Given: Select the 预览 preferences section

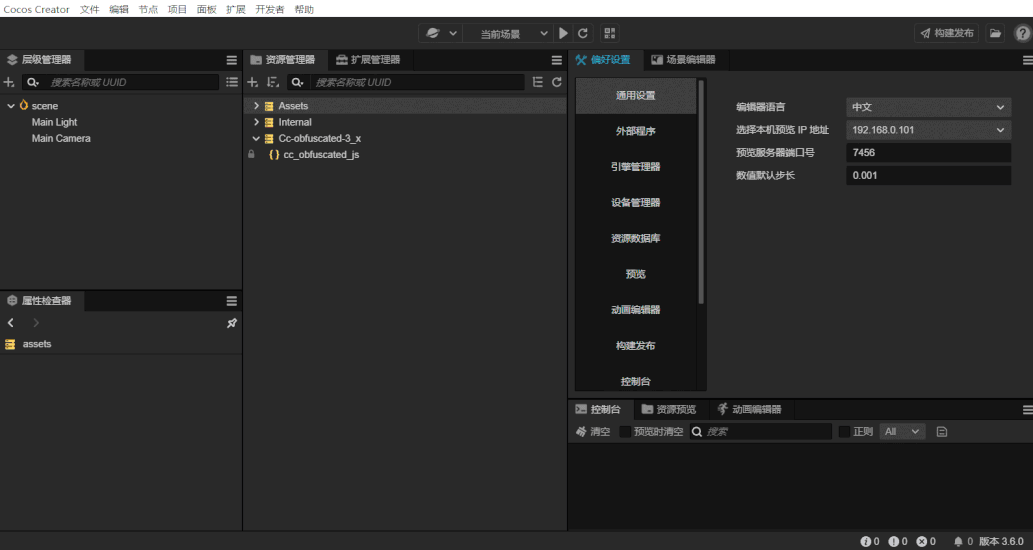Looking at the screenshot, I should point(636,274).
